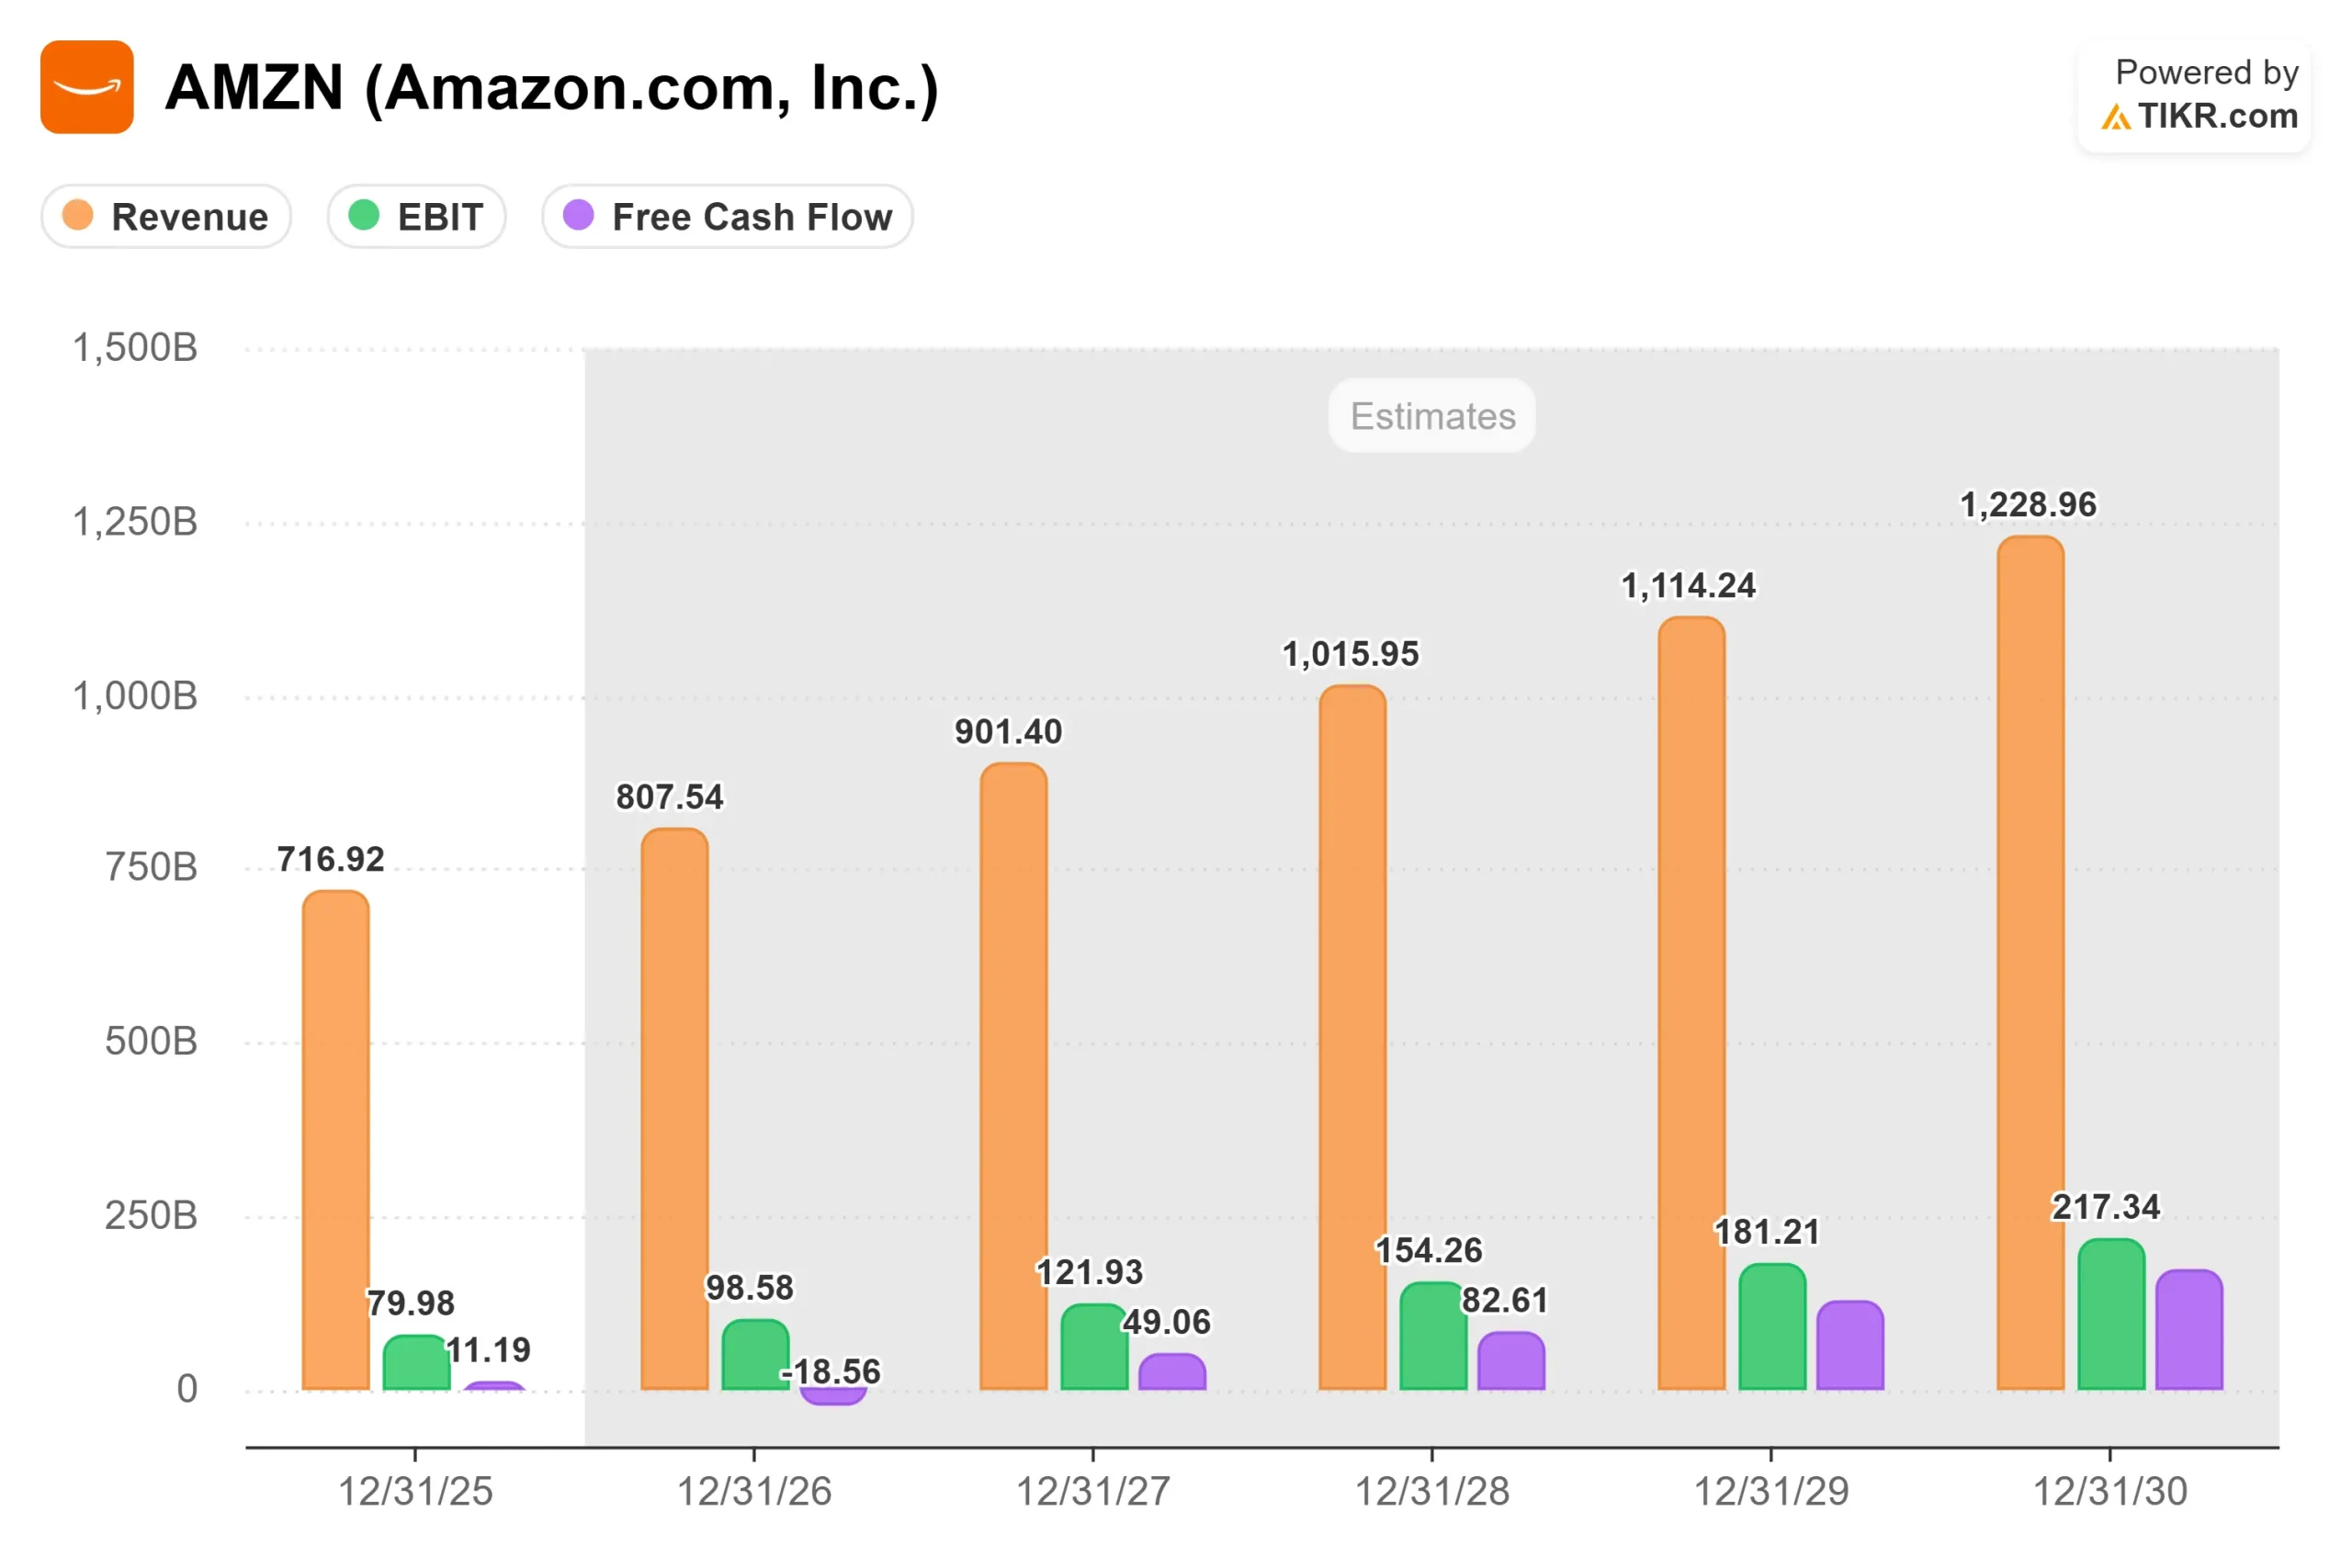Click the AMZN (Amazon.com, Inc.) title
Screen dimensions: 2352x1568
click(552, 88)
